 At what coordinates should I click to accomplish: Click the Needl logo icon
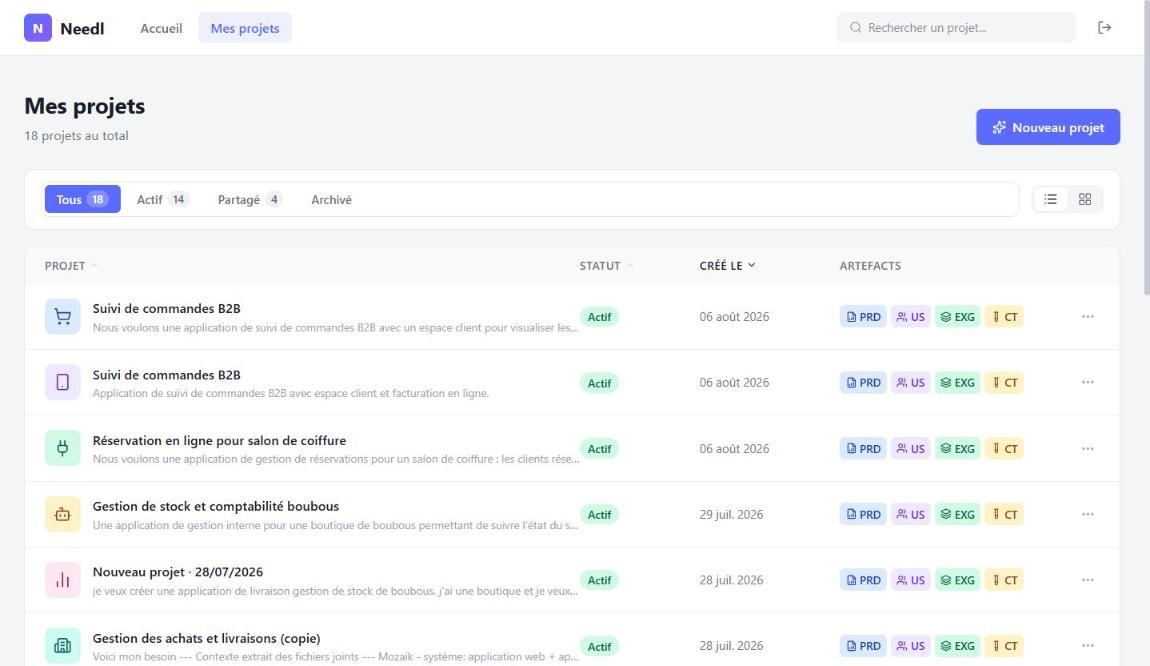pyautogui.click(x=37, y=28)
